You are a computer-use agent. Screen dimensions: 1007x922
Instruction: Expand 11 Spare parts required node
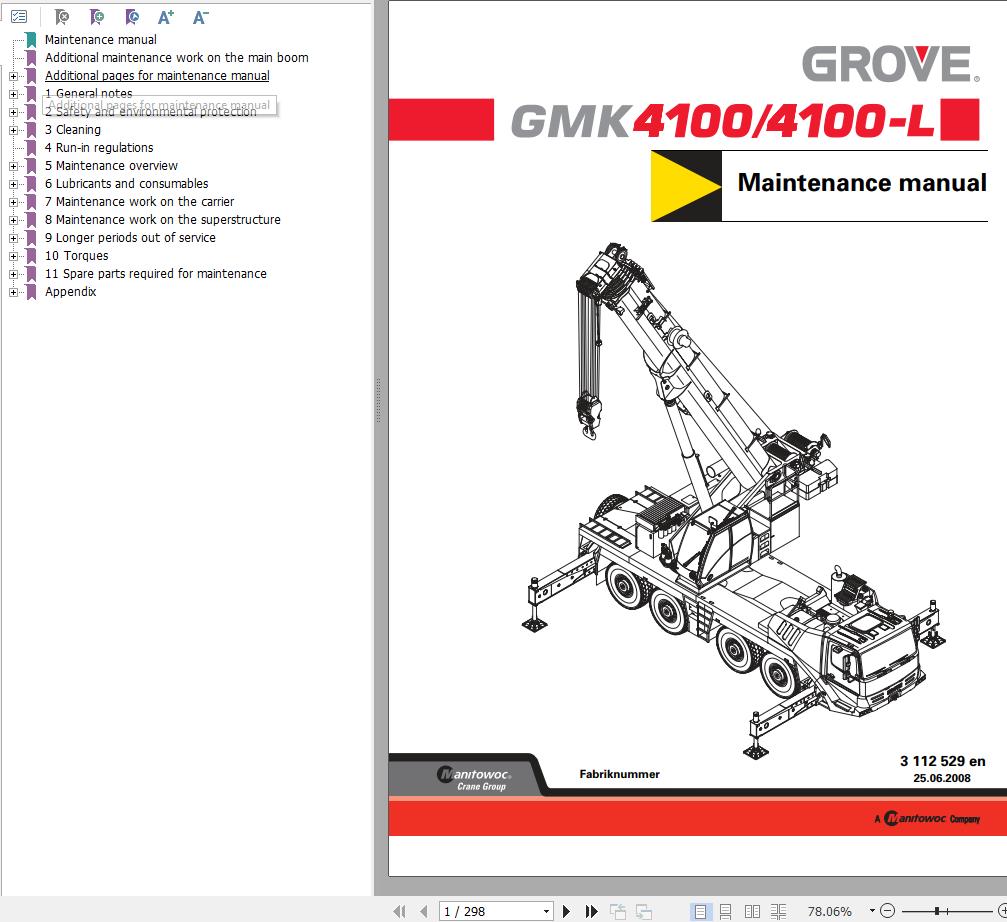(x=13, y=274)
